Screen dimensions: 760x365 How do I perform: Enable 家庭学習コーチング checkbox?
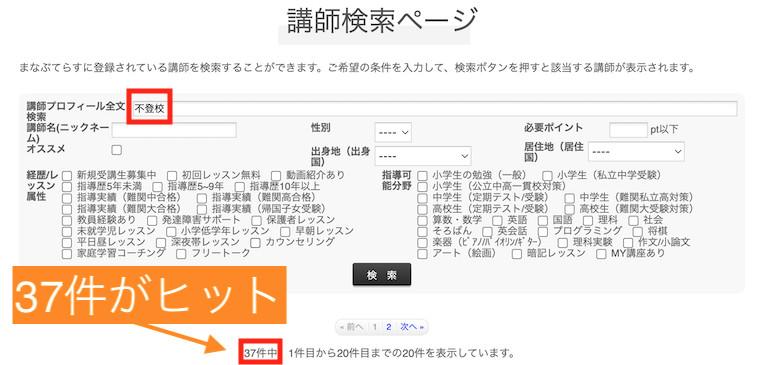coord(67,253)
